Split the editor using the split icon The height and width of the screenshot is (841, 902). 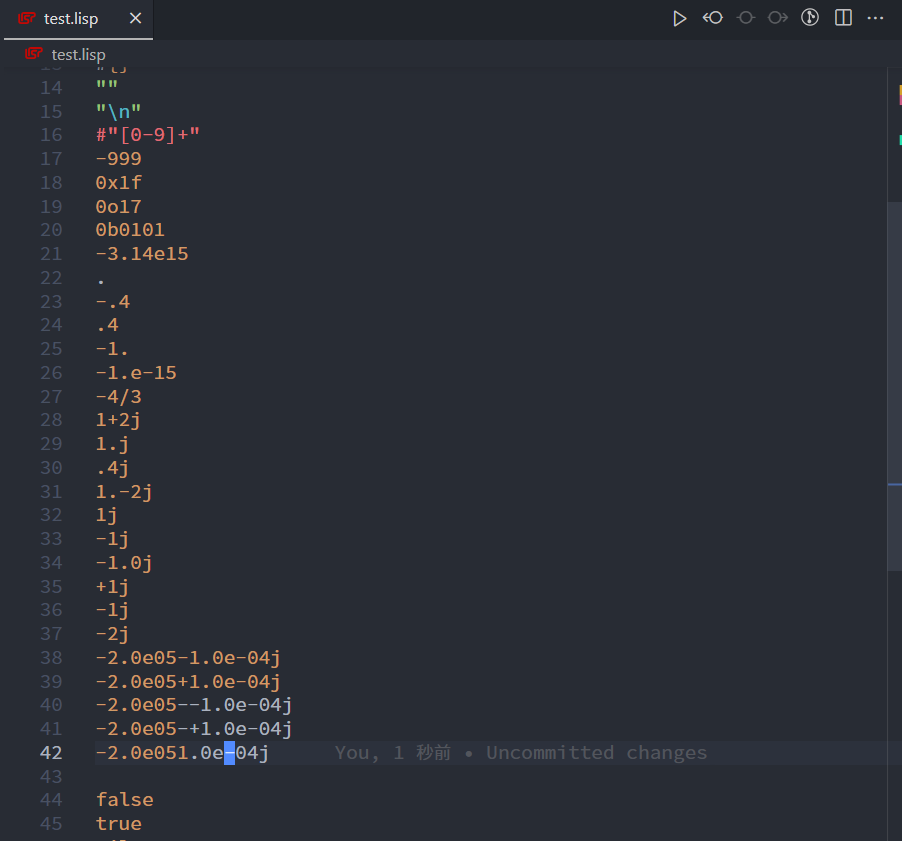pos(841,18)
